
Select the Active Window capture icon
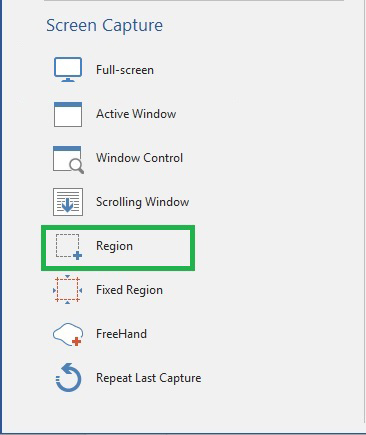tap(68, 114)
